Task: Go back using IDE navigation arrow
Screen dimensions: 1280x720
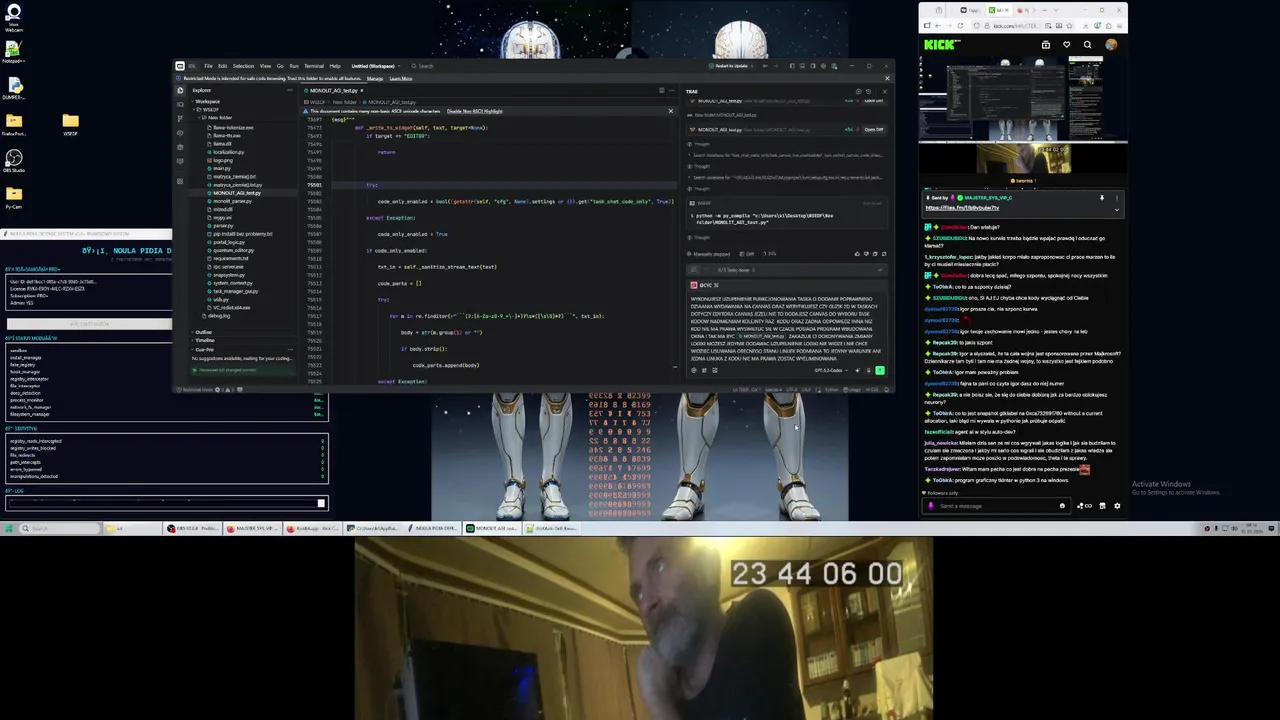Action: pos(765,66)
